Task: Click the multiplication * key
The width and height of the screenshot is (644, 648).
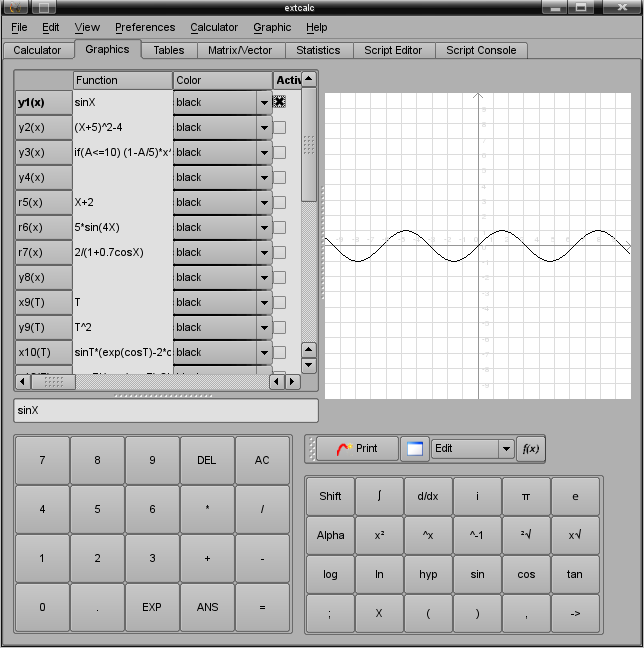Action: (207, 509)
